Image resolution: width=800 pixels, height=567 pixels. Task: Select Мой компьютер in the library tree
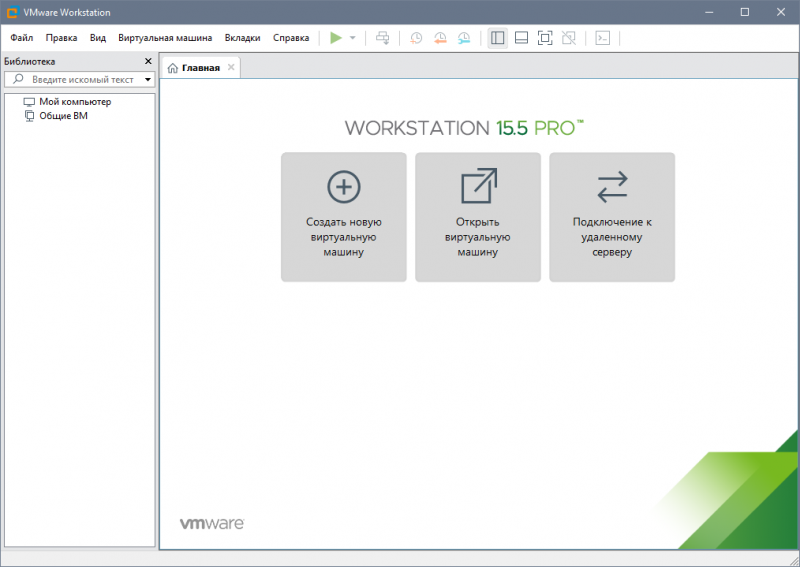coord(67,102)
